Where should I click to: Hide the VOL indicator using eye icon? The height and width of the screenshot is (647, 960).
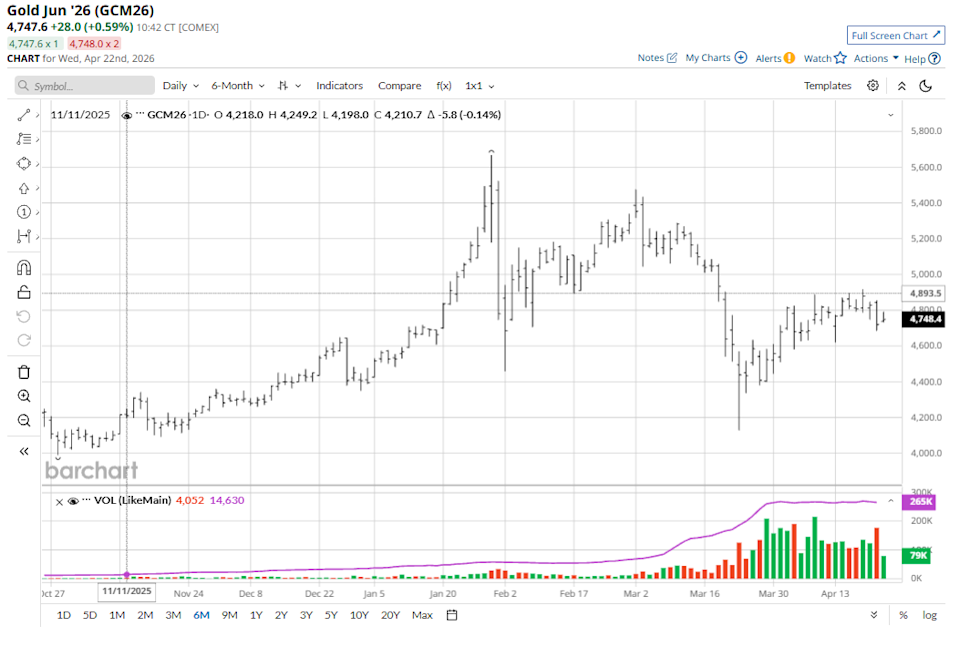[72, 501]
